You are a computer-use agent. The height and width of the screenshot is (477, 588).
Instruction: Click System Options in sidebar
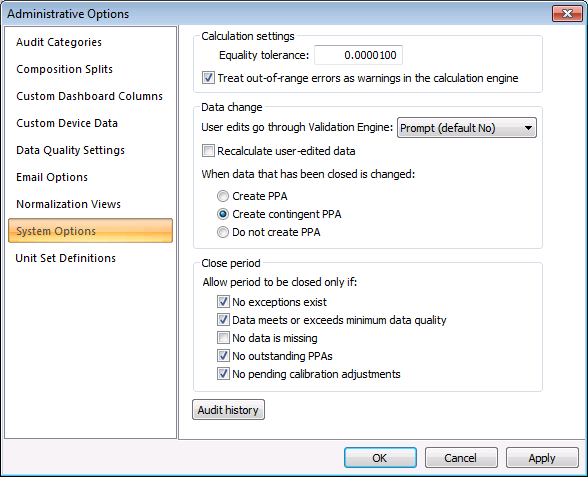(x=90, y=231)
